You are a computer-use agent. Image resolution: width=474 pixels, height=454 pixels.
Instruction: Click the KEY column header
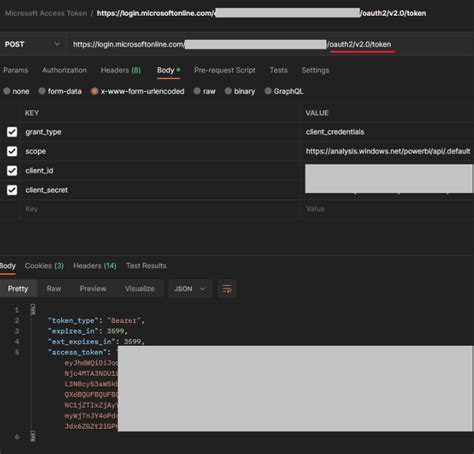[32, 113]
